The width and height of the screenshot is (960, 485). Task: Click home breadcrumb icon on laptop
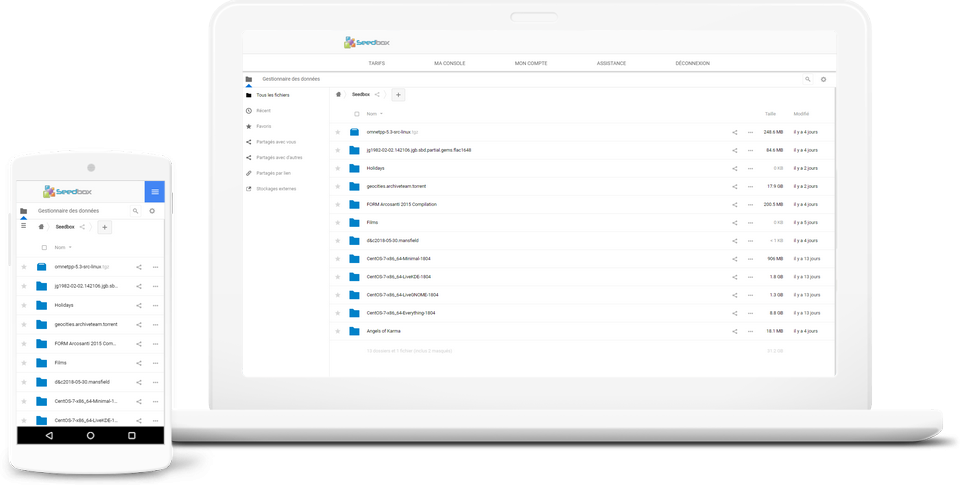(x=338, y=94)
